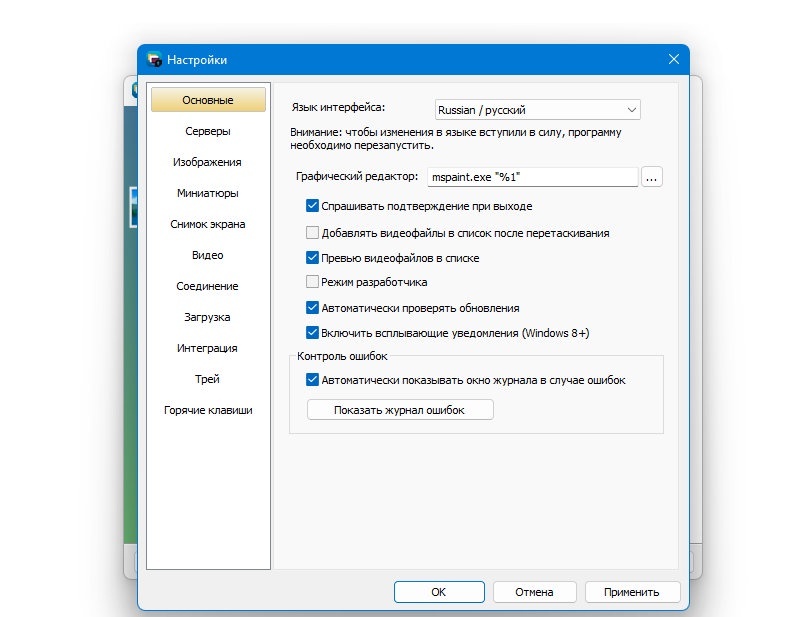Toggle Включить всплывающие уведомления checkbox
This screenshot has width=791, height=617.
click(x=312, y=333)
